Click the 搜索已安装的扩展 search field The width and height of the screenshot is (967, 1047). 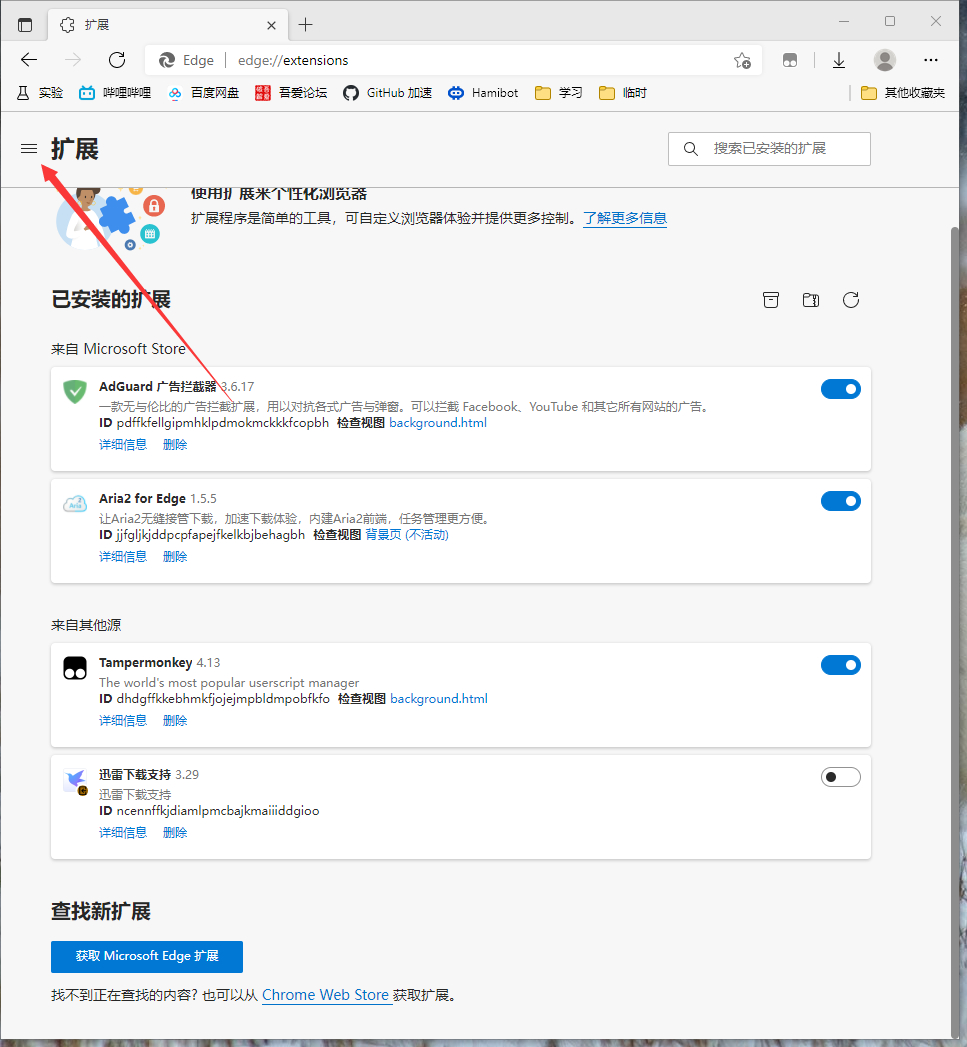769,149
